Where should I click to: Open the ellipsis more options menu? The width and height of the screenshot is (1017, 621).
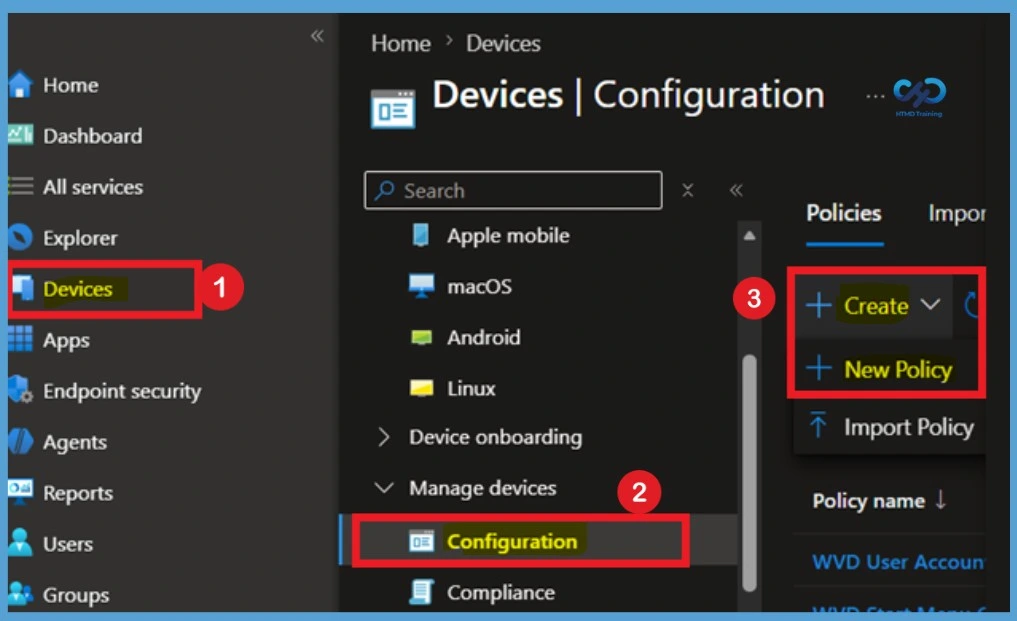[875, 96]
